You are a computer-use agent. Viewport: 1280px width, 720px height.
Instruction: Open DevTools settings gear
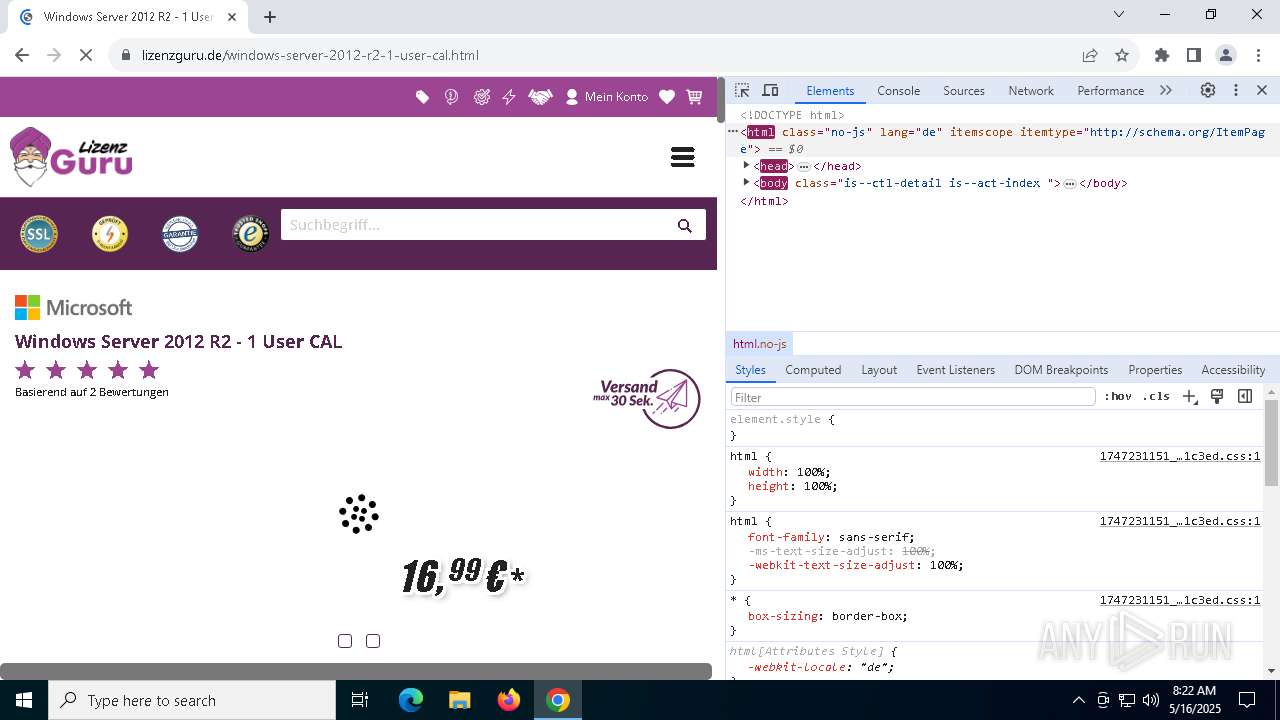tap(1208, 90)
